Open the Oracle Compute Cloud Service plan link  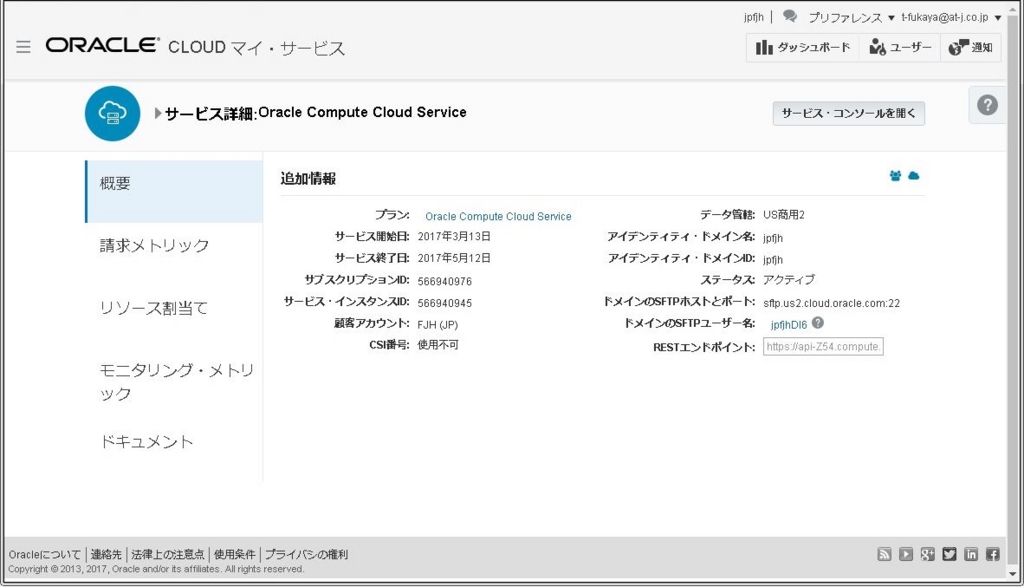(498, 216)
